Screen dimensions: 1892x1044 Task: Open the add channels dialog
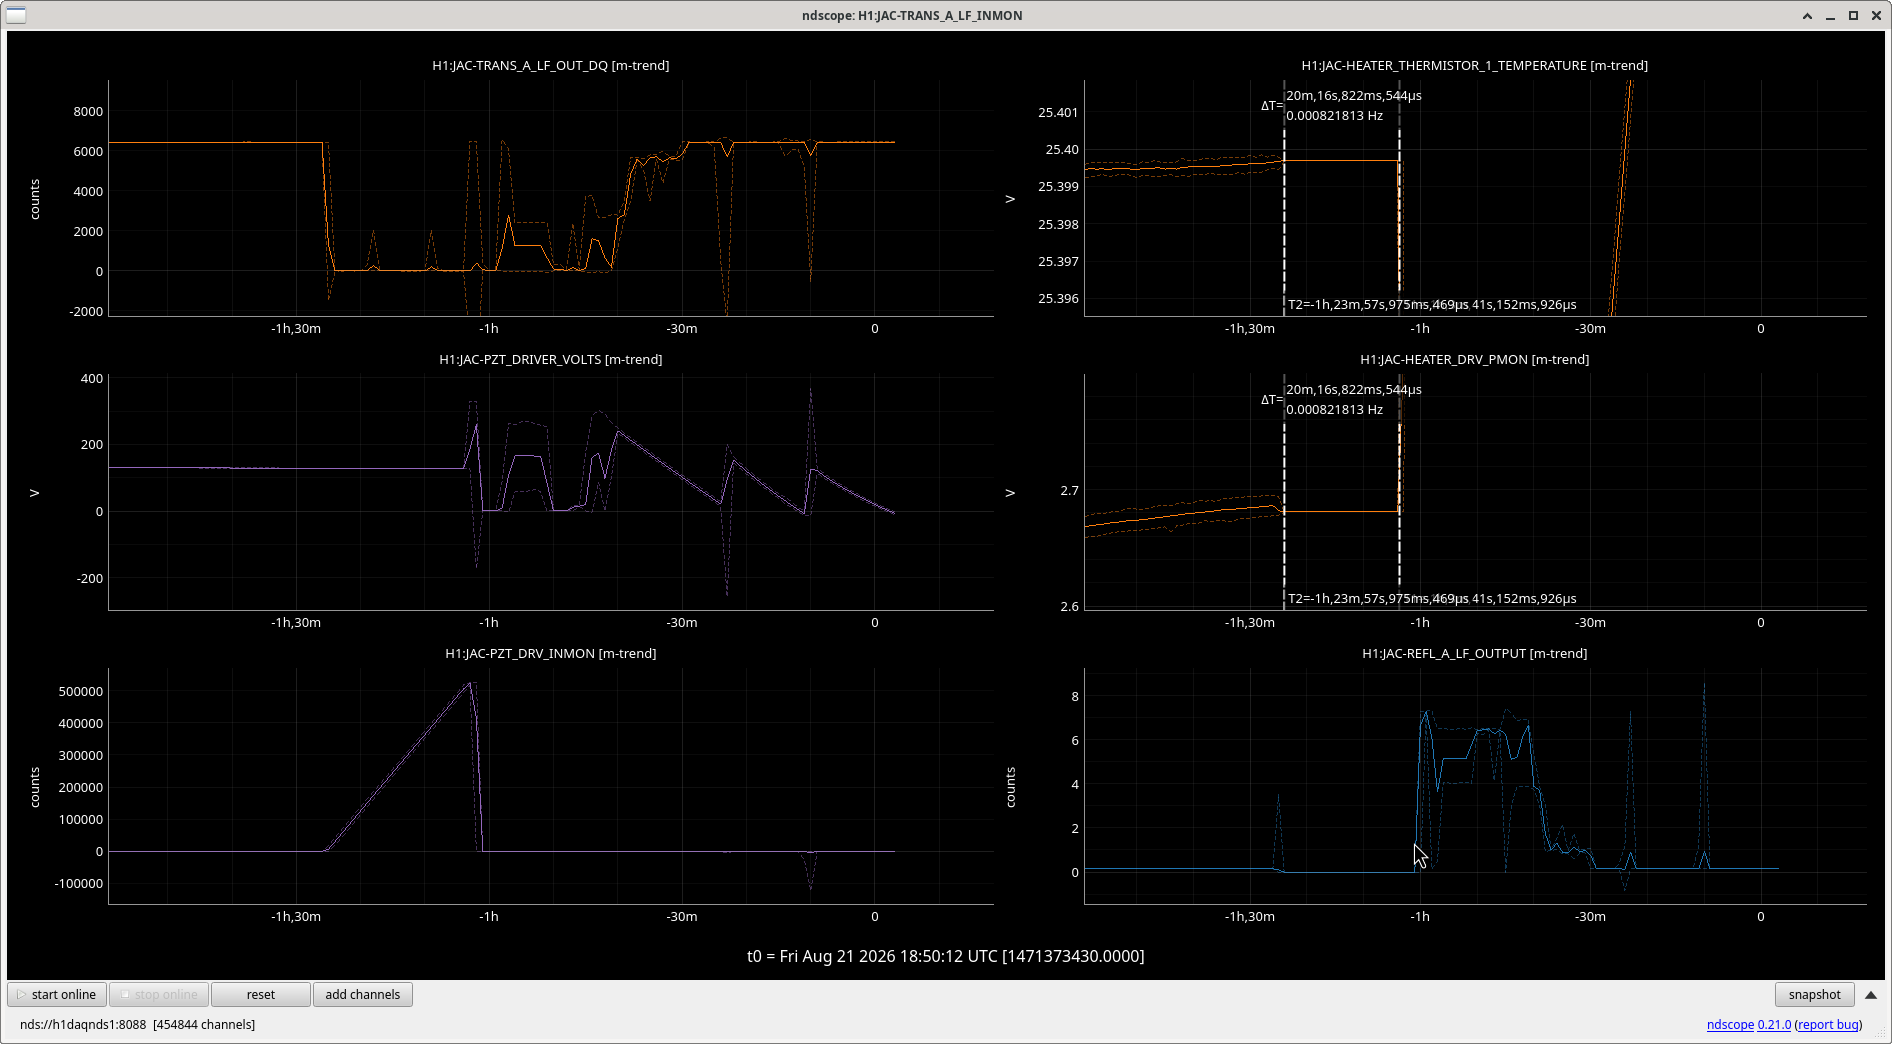(362, 994)
